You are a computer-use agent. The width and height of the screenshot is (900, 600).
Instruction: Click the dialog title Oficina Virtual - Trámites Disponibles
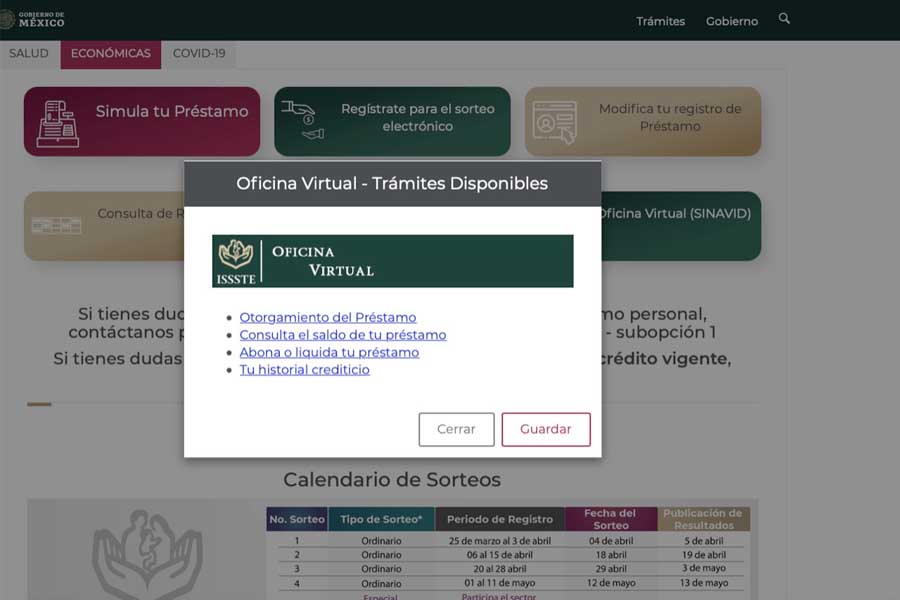(392, 184)
